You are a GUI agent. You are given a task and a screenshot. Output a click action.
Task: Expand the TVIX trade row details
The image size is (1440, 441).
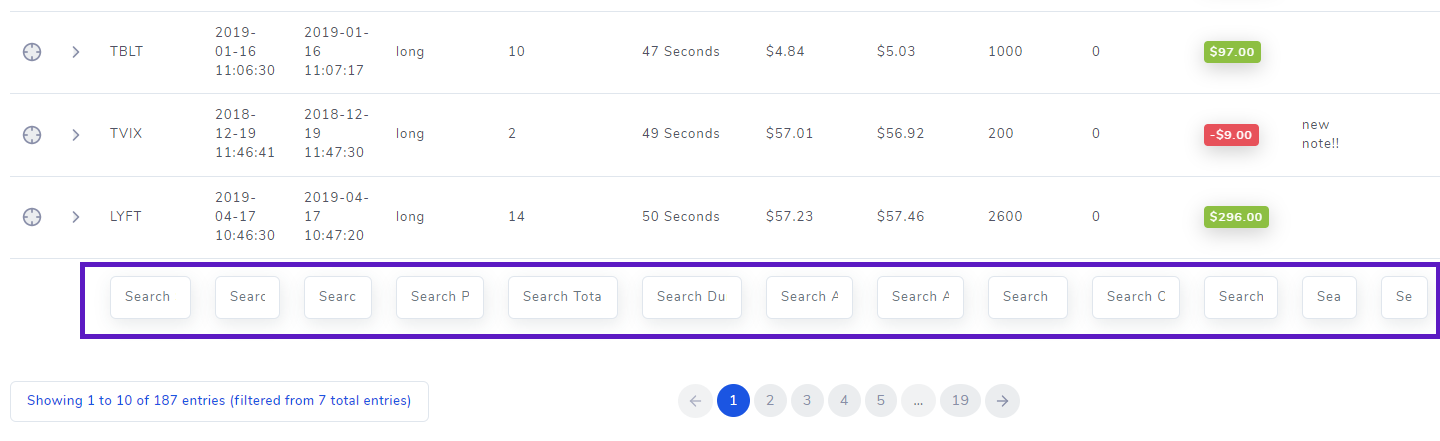(75, 134)
